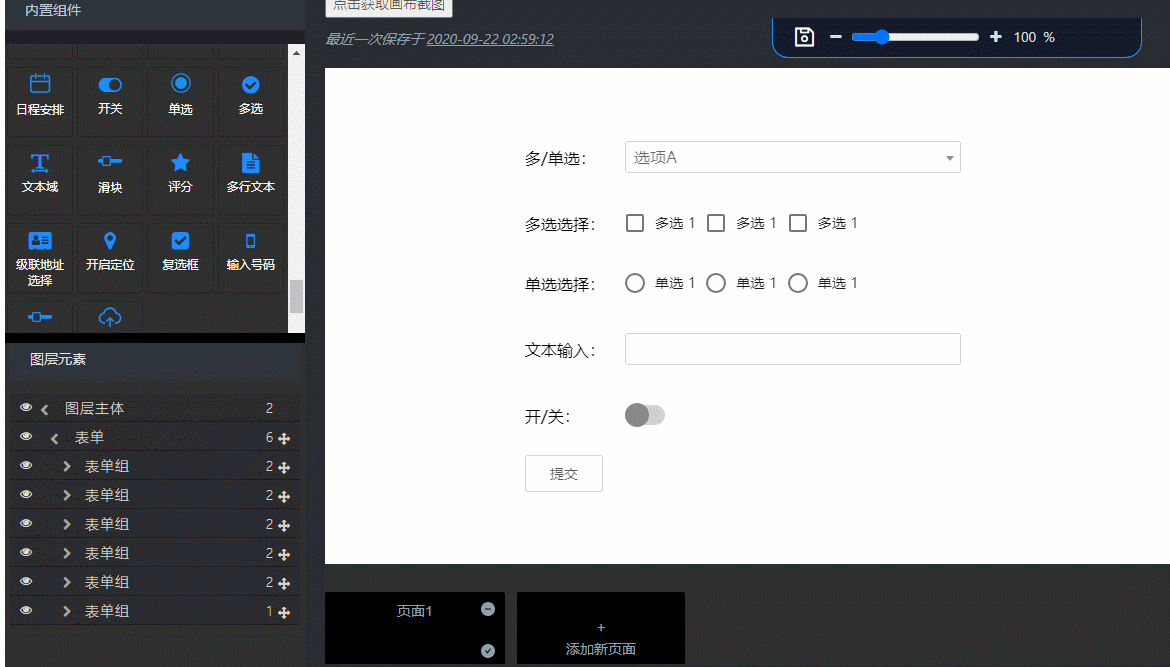1170x667 pixels.
Task: Click 添加新页面 to add a page
Action: [600, 638]
